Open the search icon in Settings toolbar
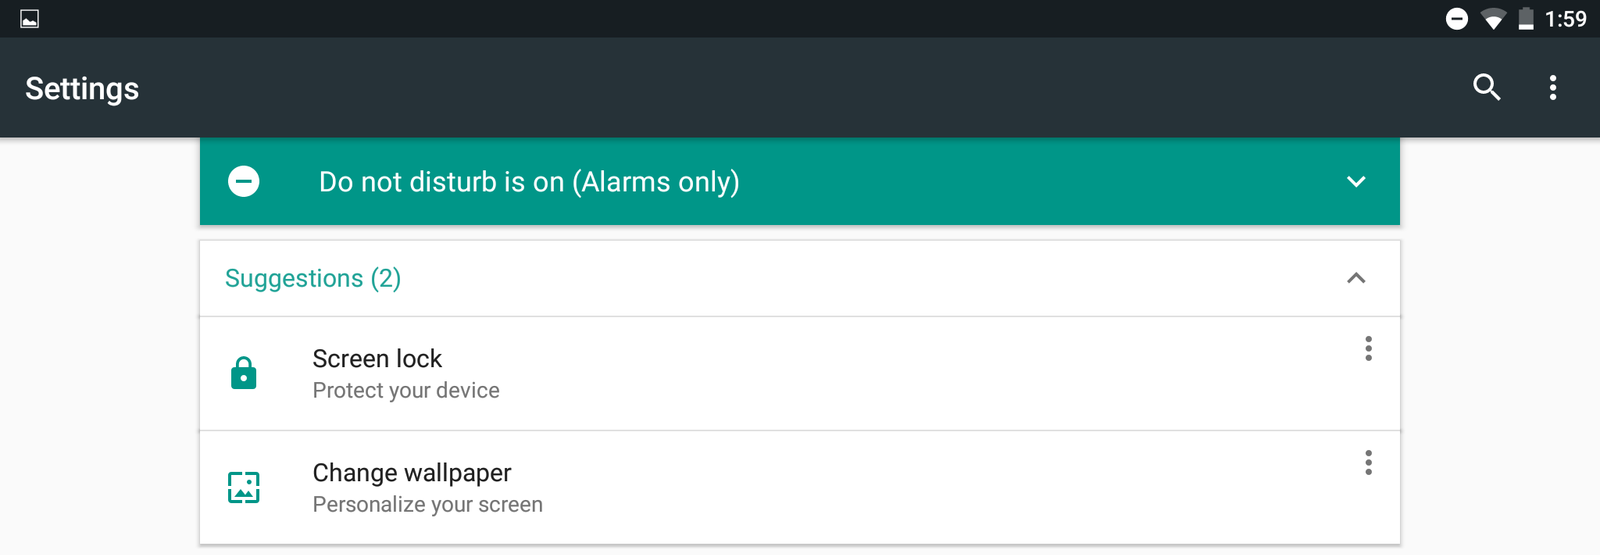The height and width of the screenshot is (555, 1600). pos(1487,88)
